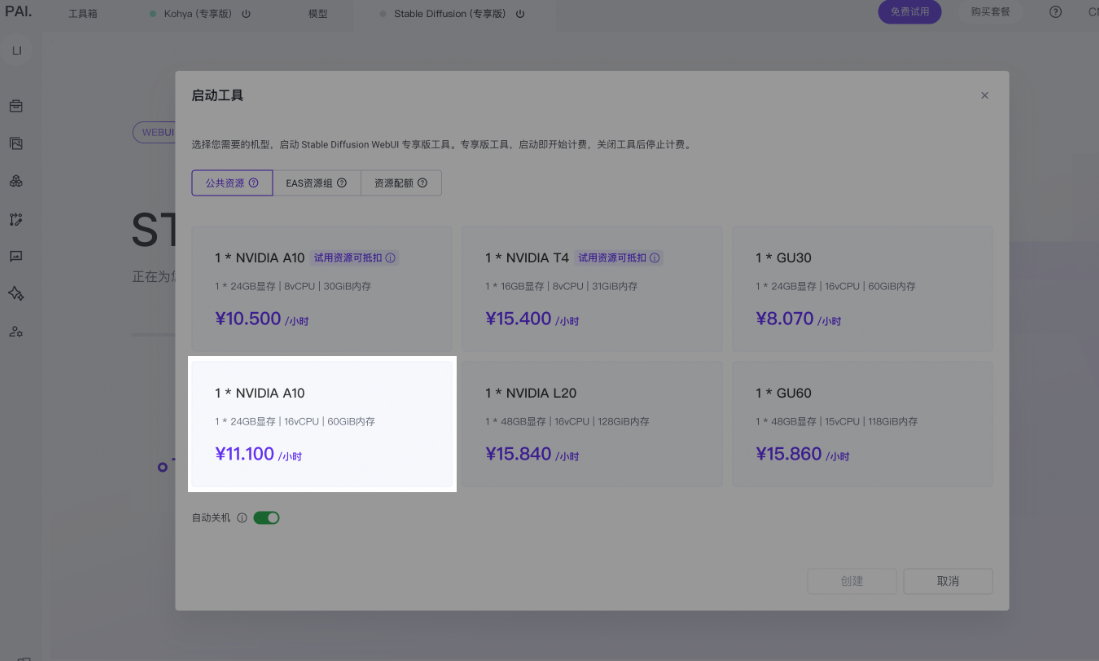Select NVIDIA A10 16vCPU ¥11.100 card
The image size is (1099, 661).
[x=322, y=424]
